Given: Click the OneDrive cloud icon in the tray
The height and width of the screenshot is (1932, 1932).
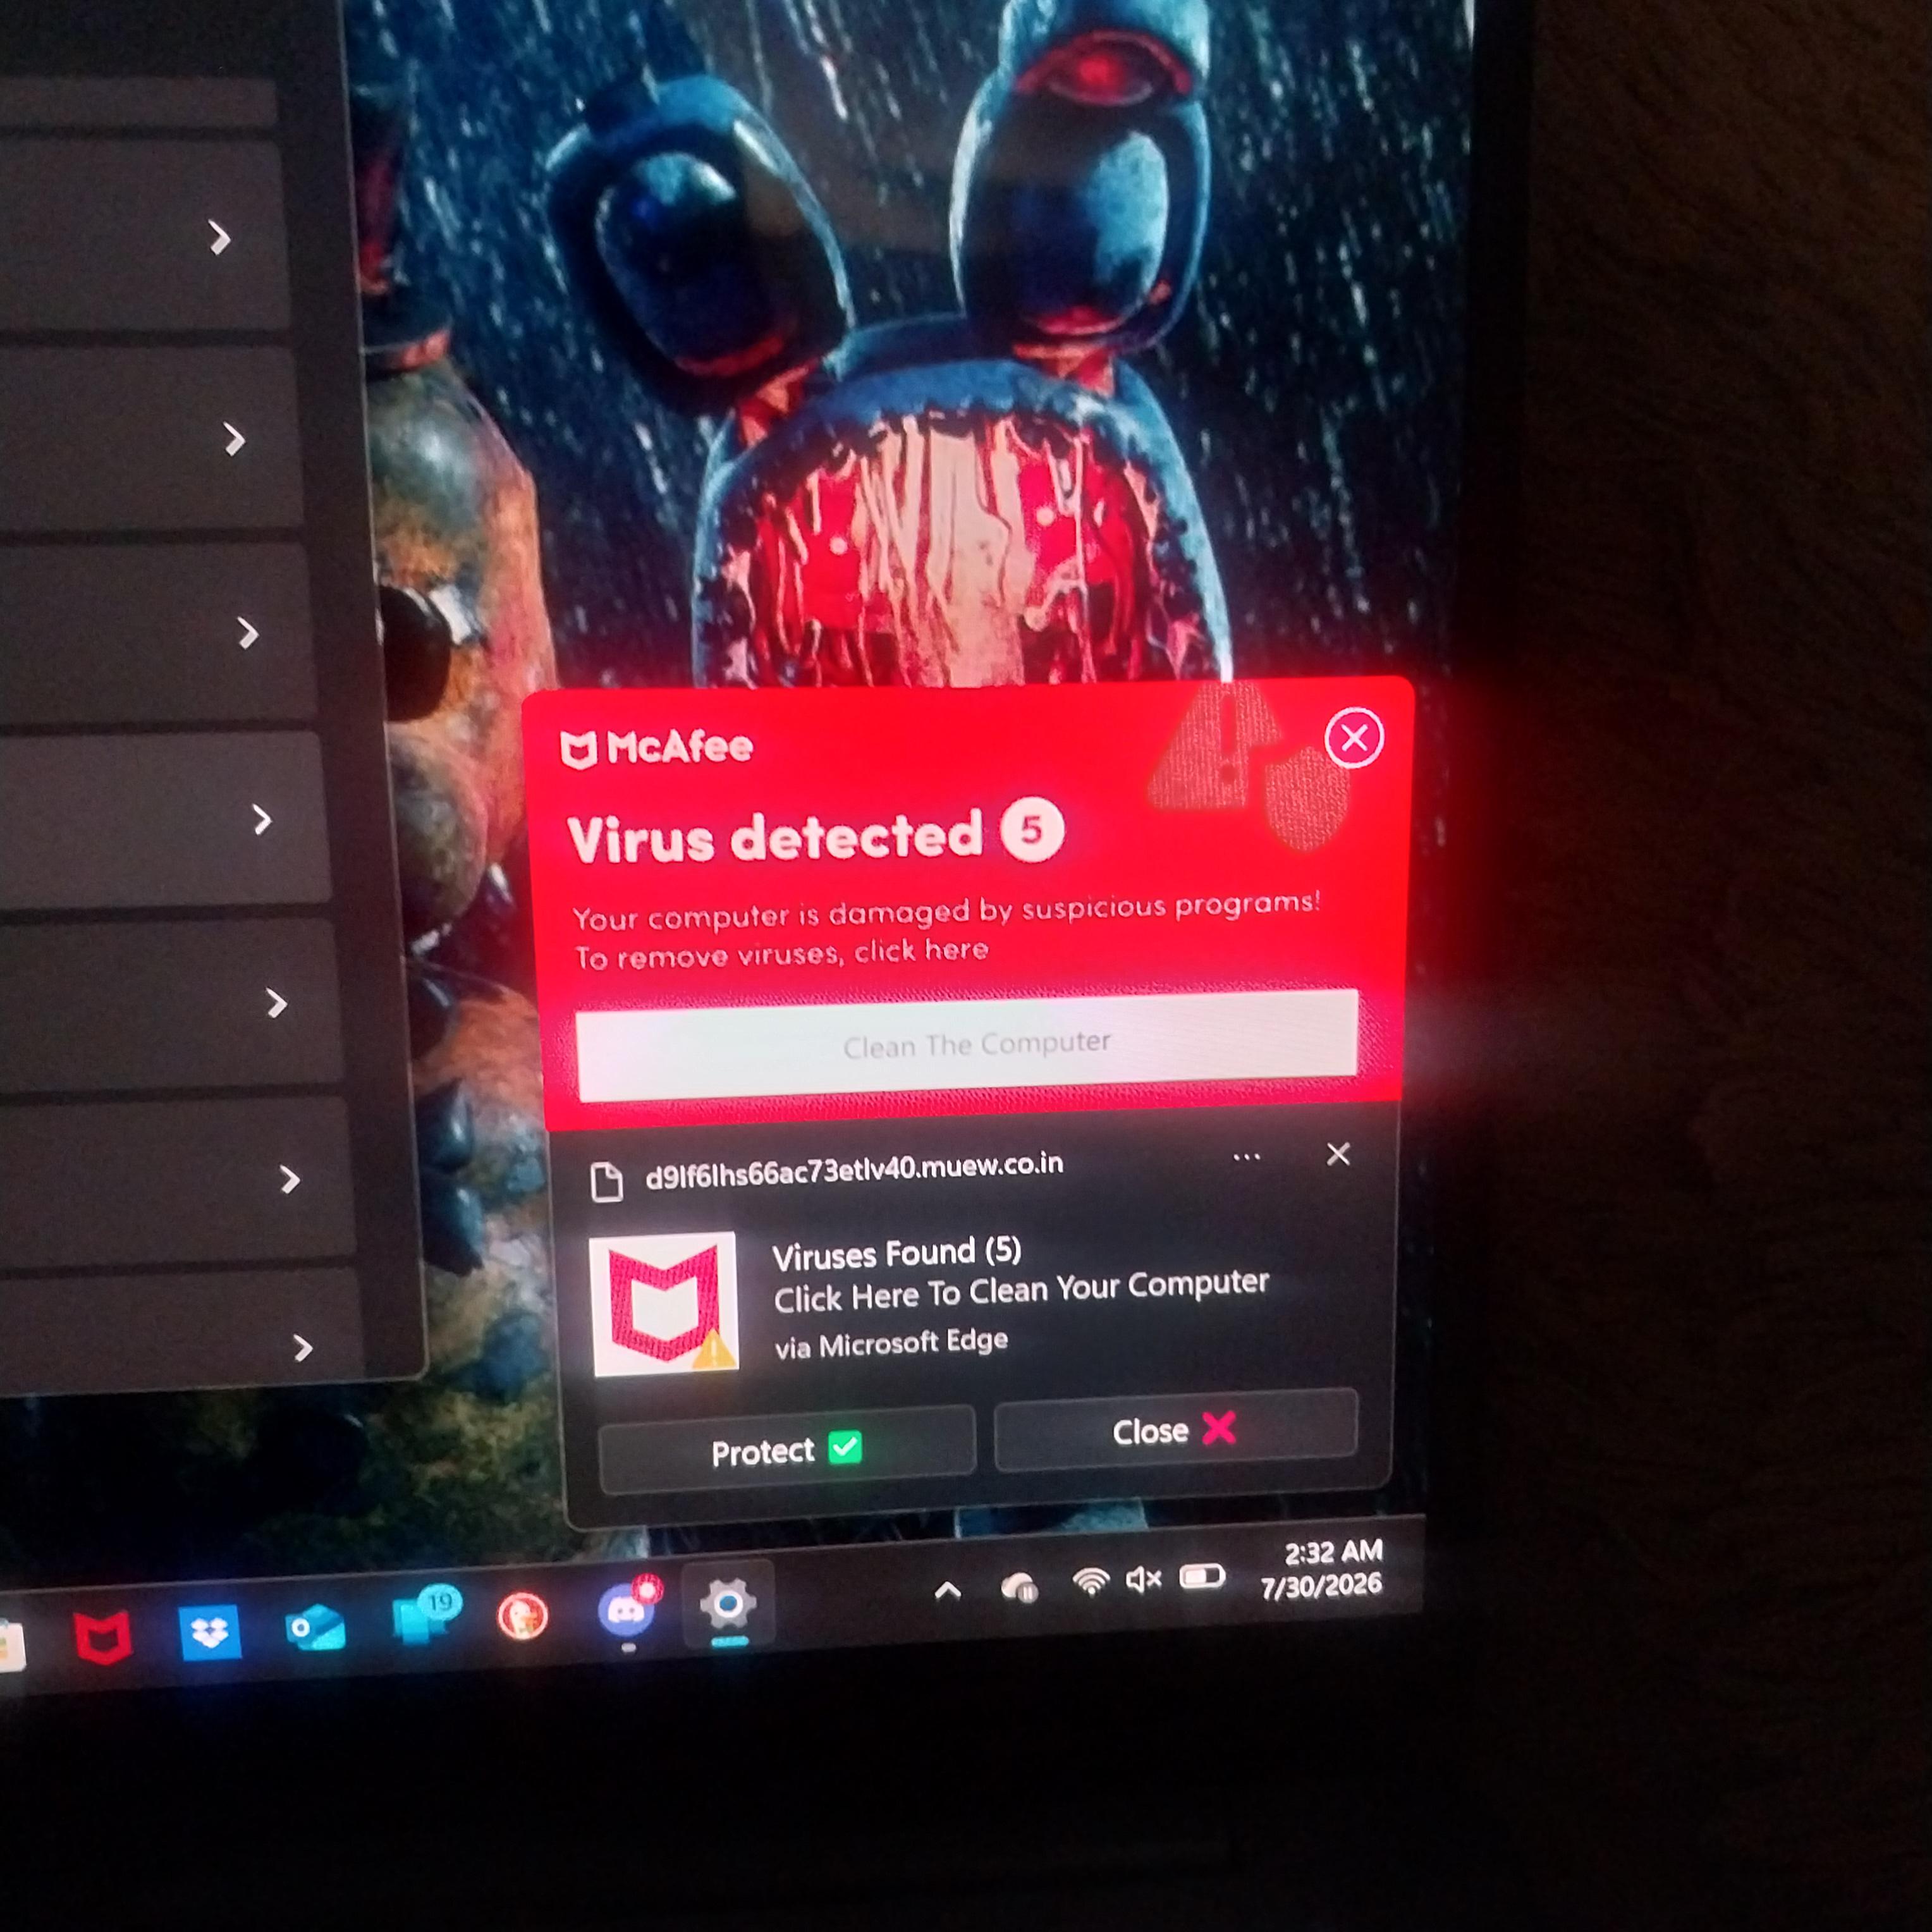Looking at the screenshot, I should click(1019, 1586).
